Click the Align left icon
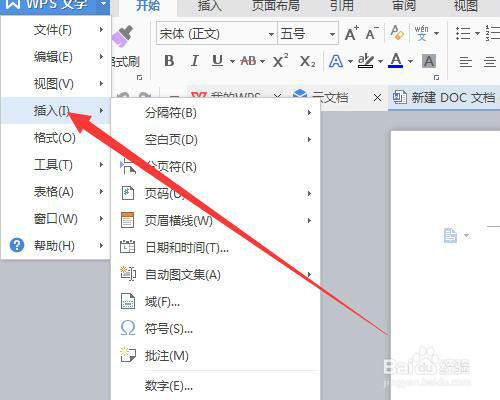 (465, 62)
